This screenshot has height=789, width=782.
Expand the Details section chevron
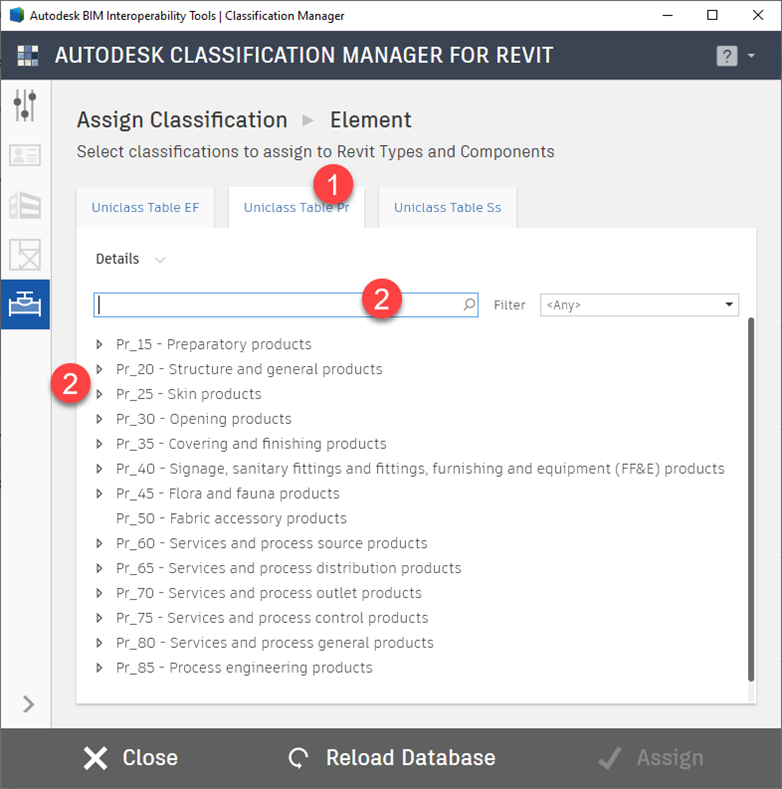click(x=160, y=260)
